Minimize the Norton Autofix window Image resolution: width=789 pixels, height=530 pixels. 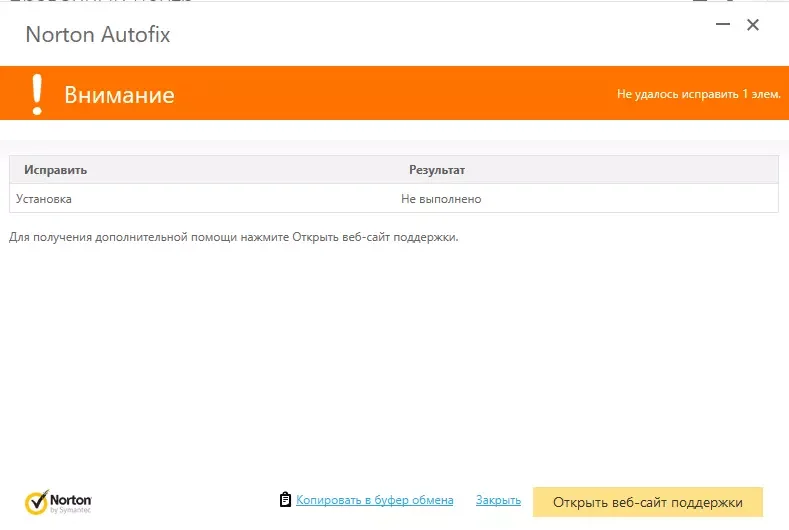(723, 24)
